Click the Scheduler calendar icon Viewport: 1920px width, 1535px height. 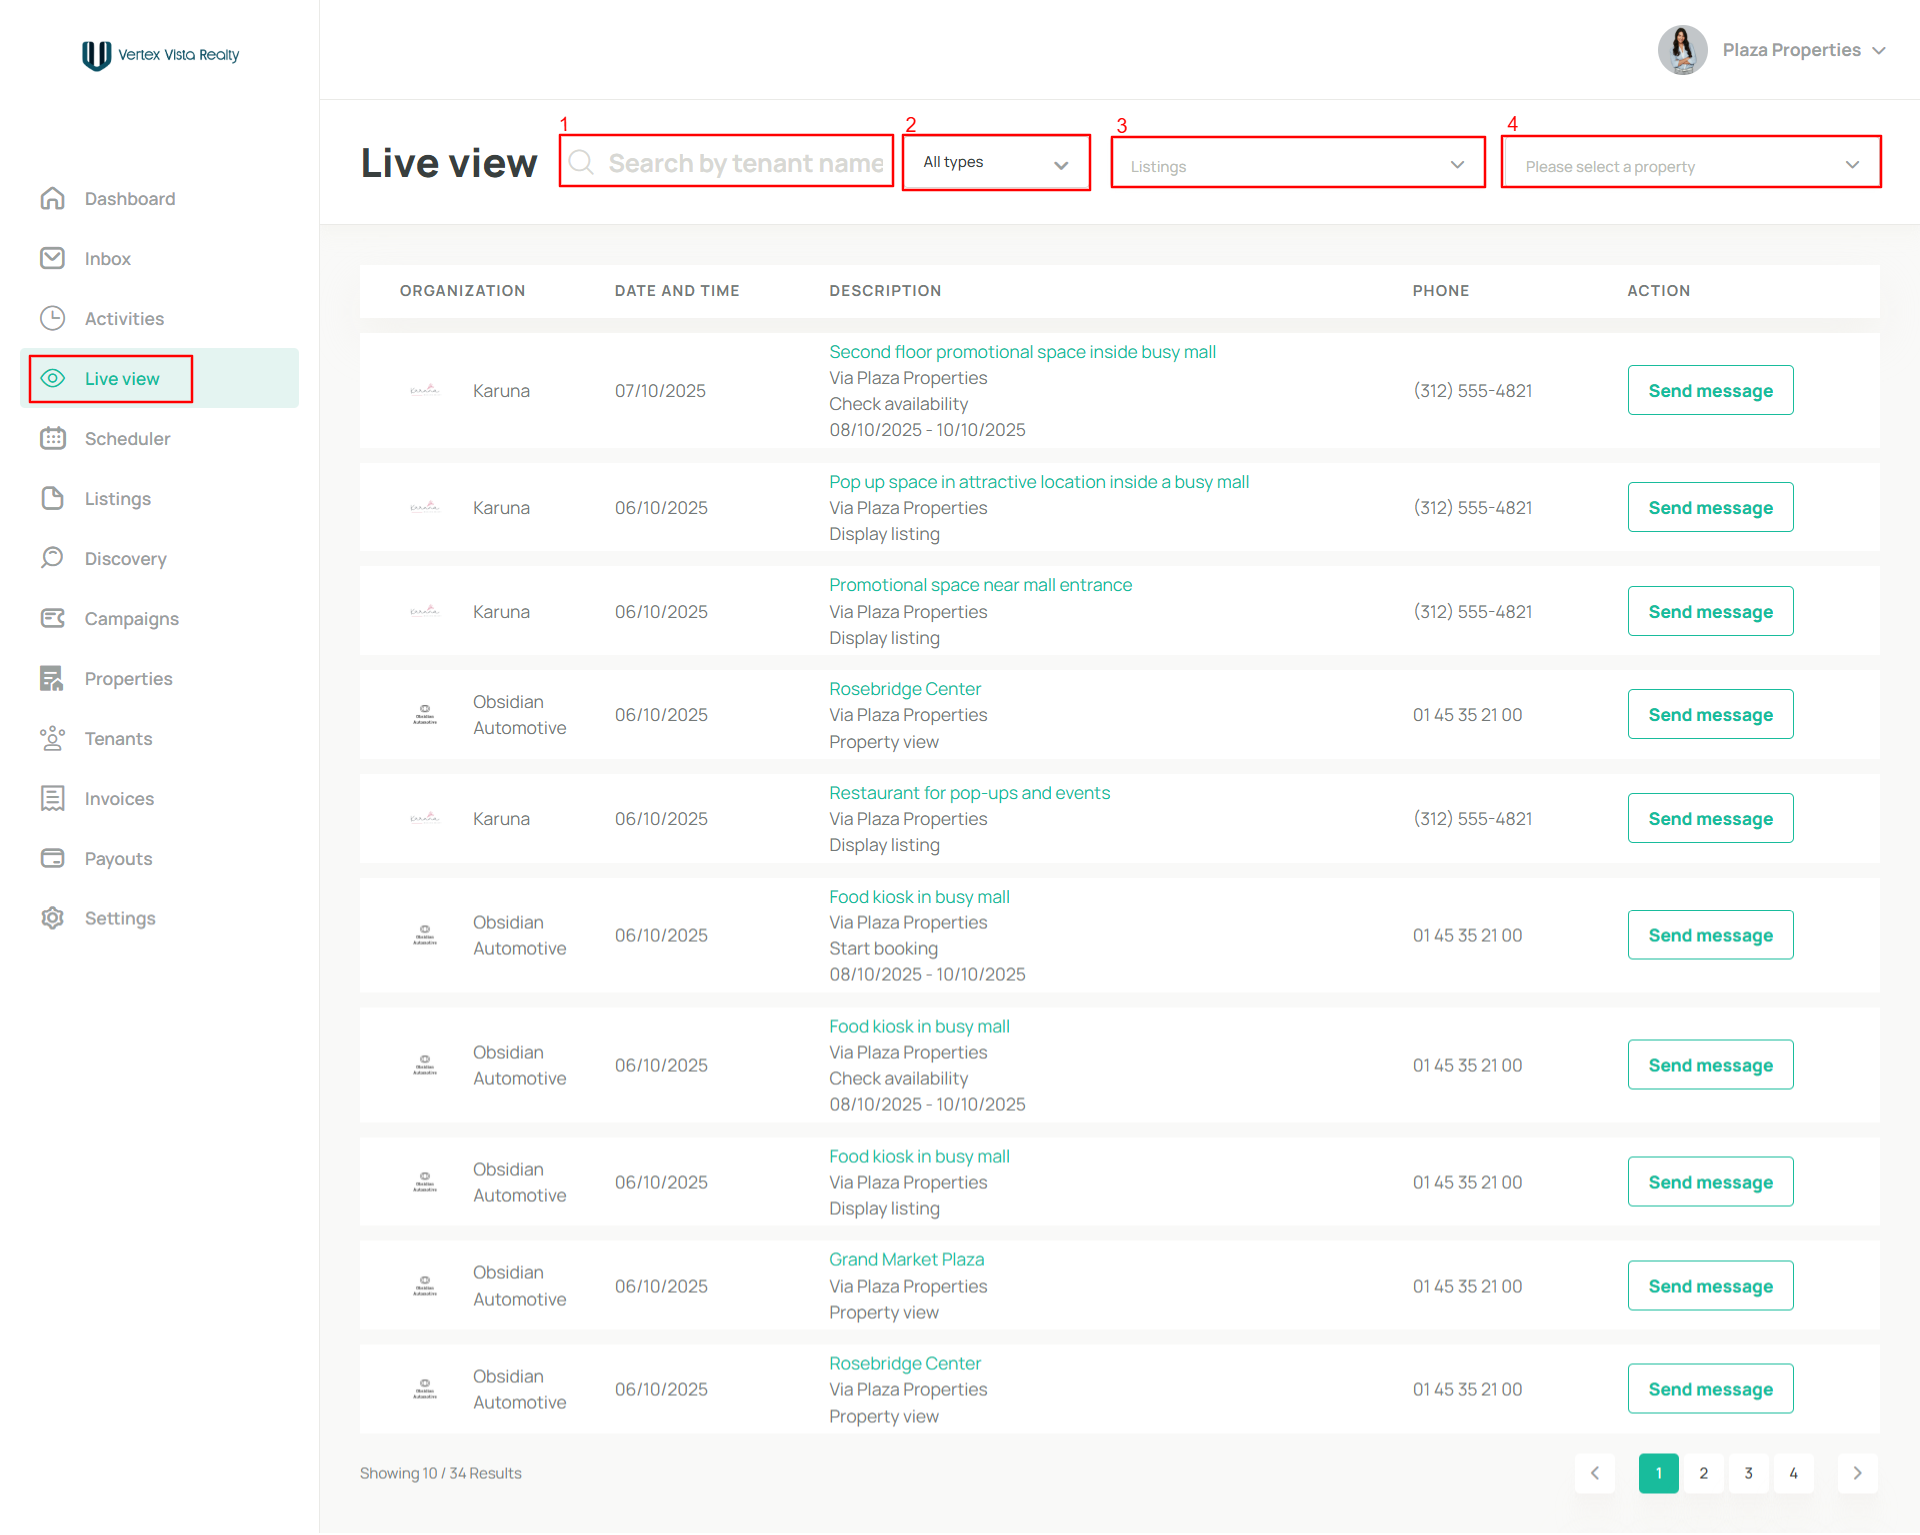pyautogui.click(x=53, y=439)
